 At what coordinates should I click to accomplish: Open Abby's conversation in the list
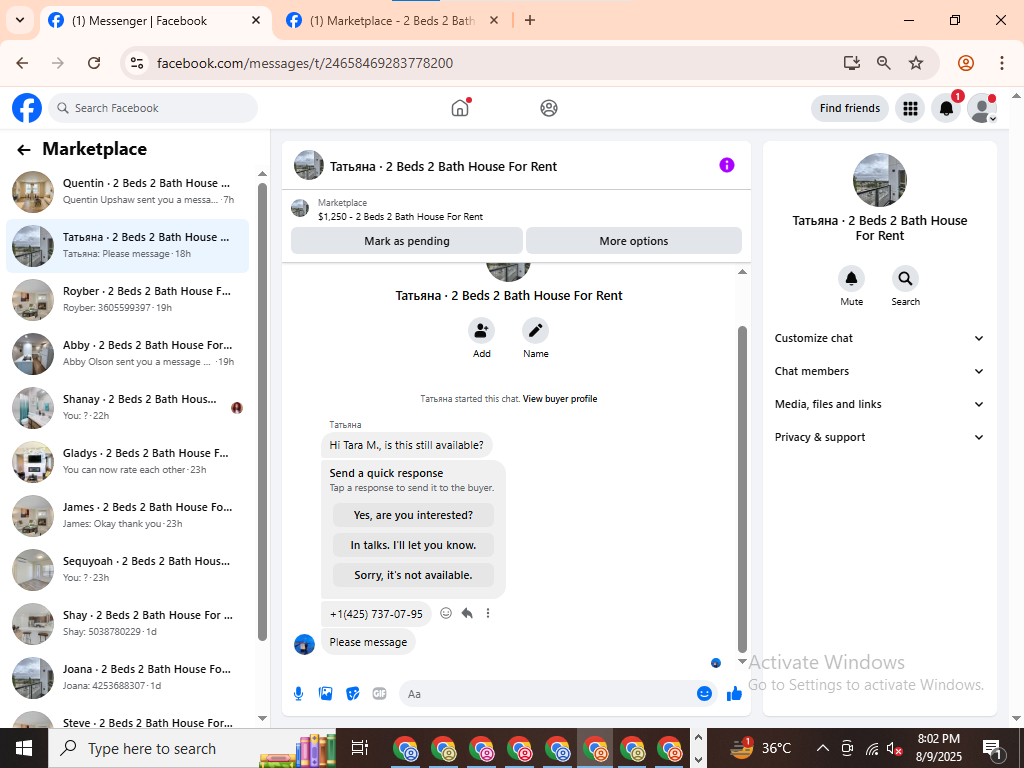pyautogui.click(x=127, y=353)
